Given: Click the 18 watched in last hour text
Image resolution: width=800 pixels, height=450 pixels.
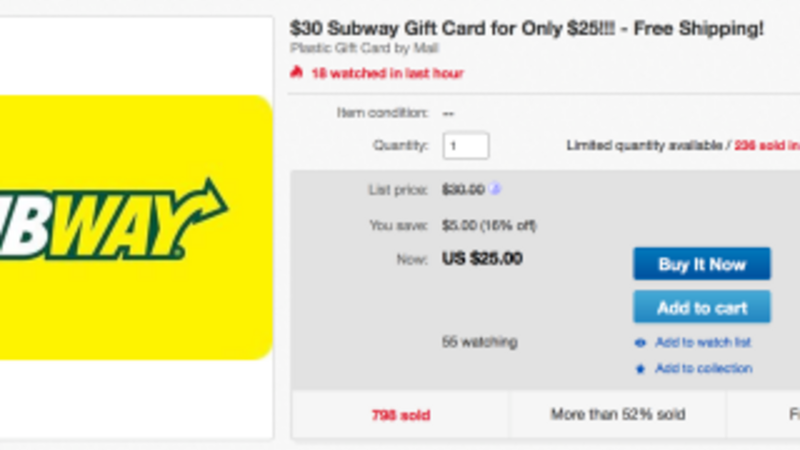Looking at the screenshot, I should [386, 73].
